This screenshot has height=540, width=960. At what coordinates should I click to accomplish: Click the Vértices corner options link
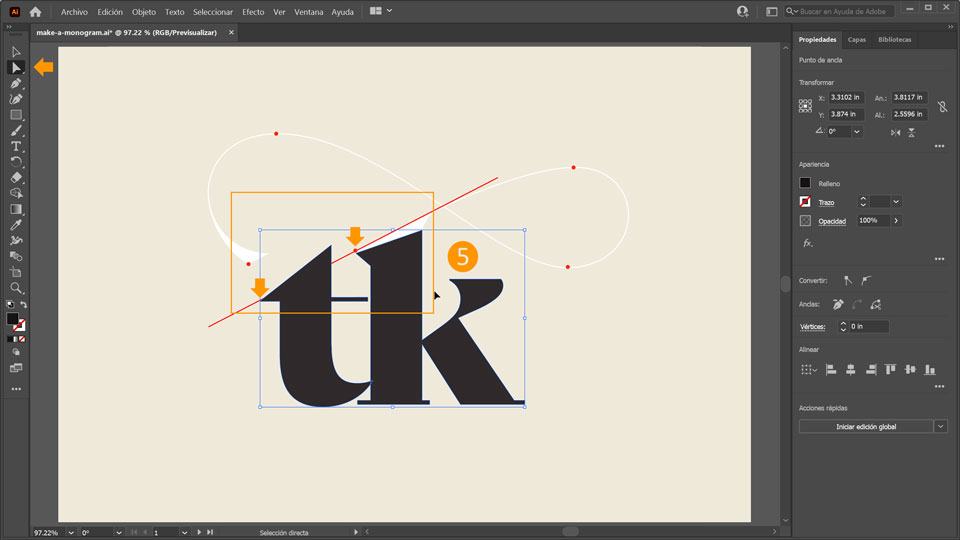tap(812, 327)
